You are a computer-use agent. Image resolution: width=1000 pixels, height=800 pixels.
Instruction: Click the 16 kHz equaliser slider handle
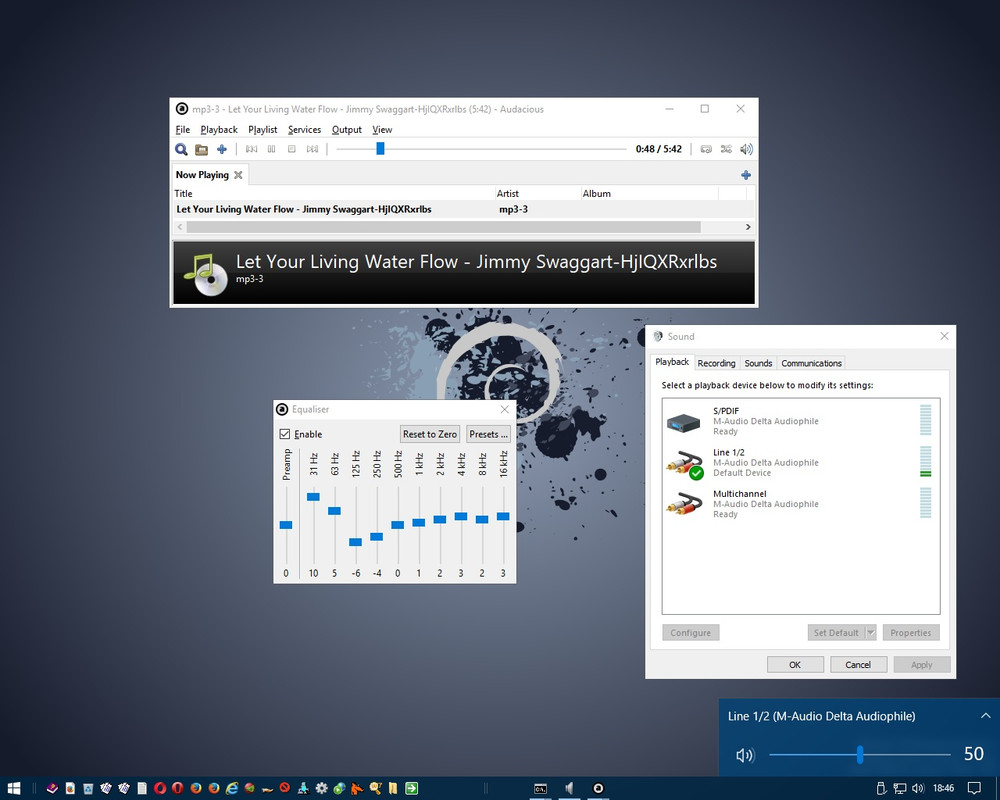pos(503,517)
